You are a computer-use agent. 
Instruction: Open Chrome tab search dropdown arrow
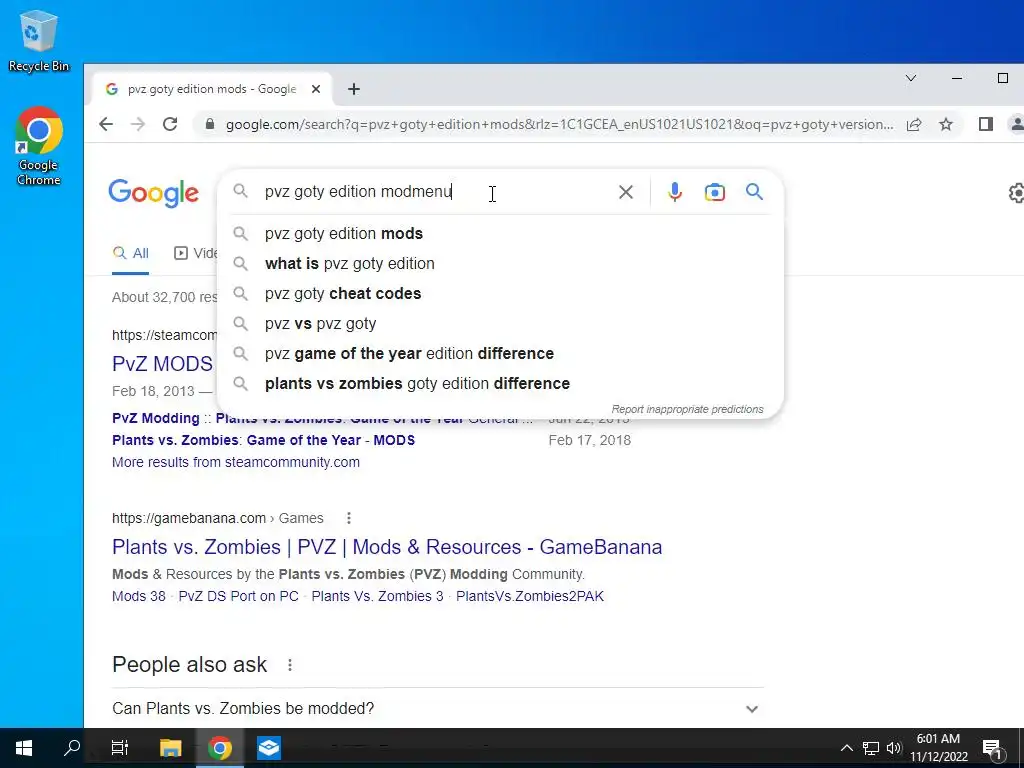[910, 78]
